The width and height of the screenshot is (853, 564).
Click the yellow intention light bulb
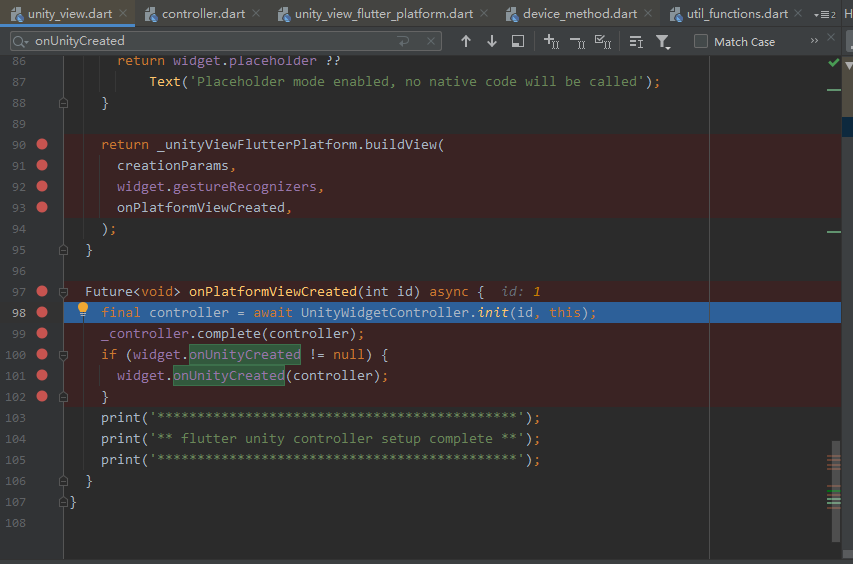click(x=83, y=309)
